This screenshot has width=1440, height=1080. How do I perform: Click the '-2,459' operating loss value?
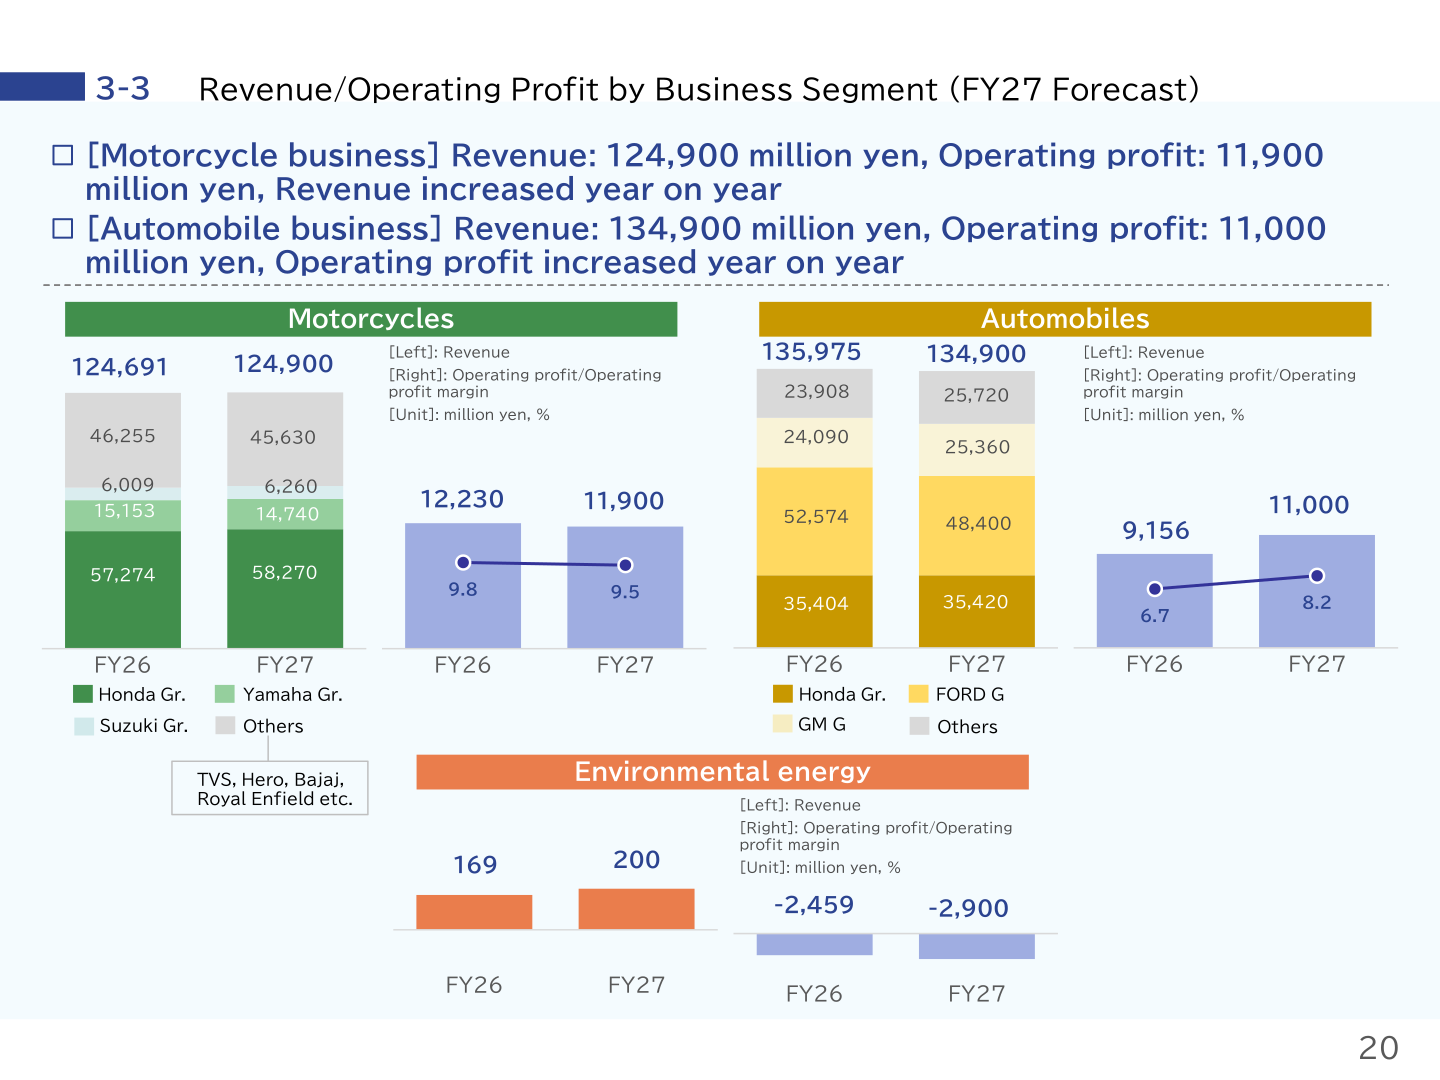click(x=814, y=905)
